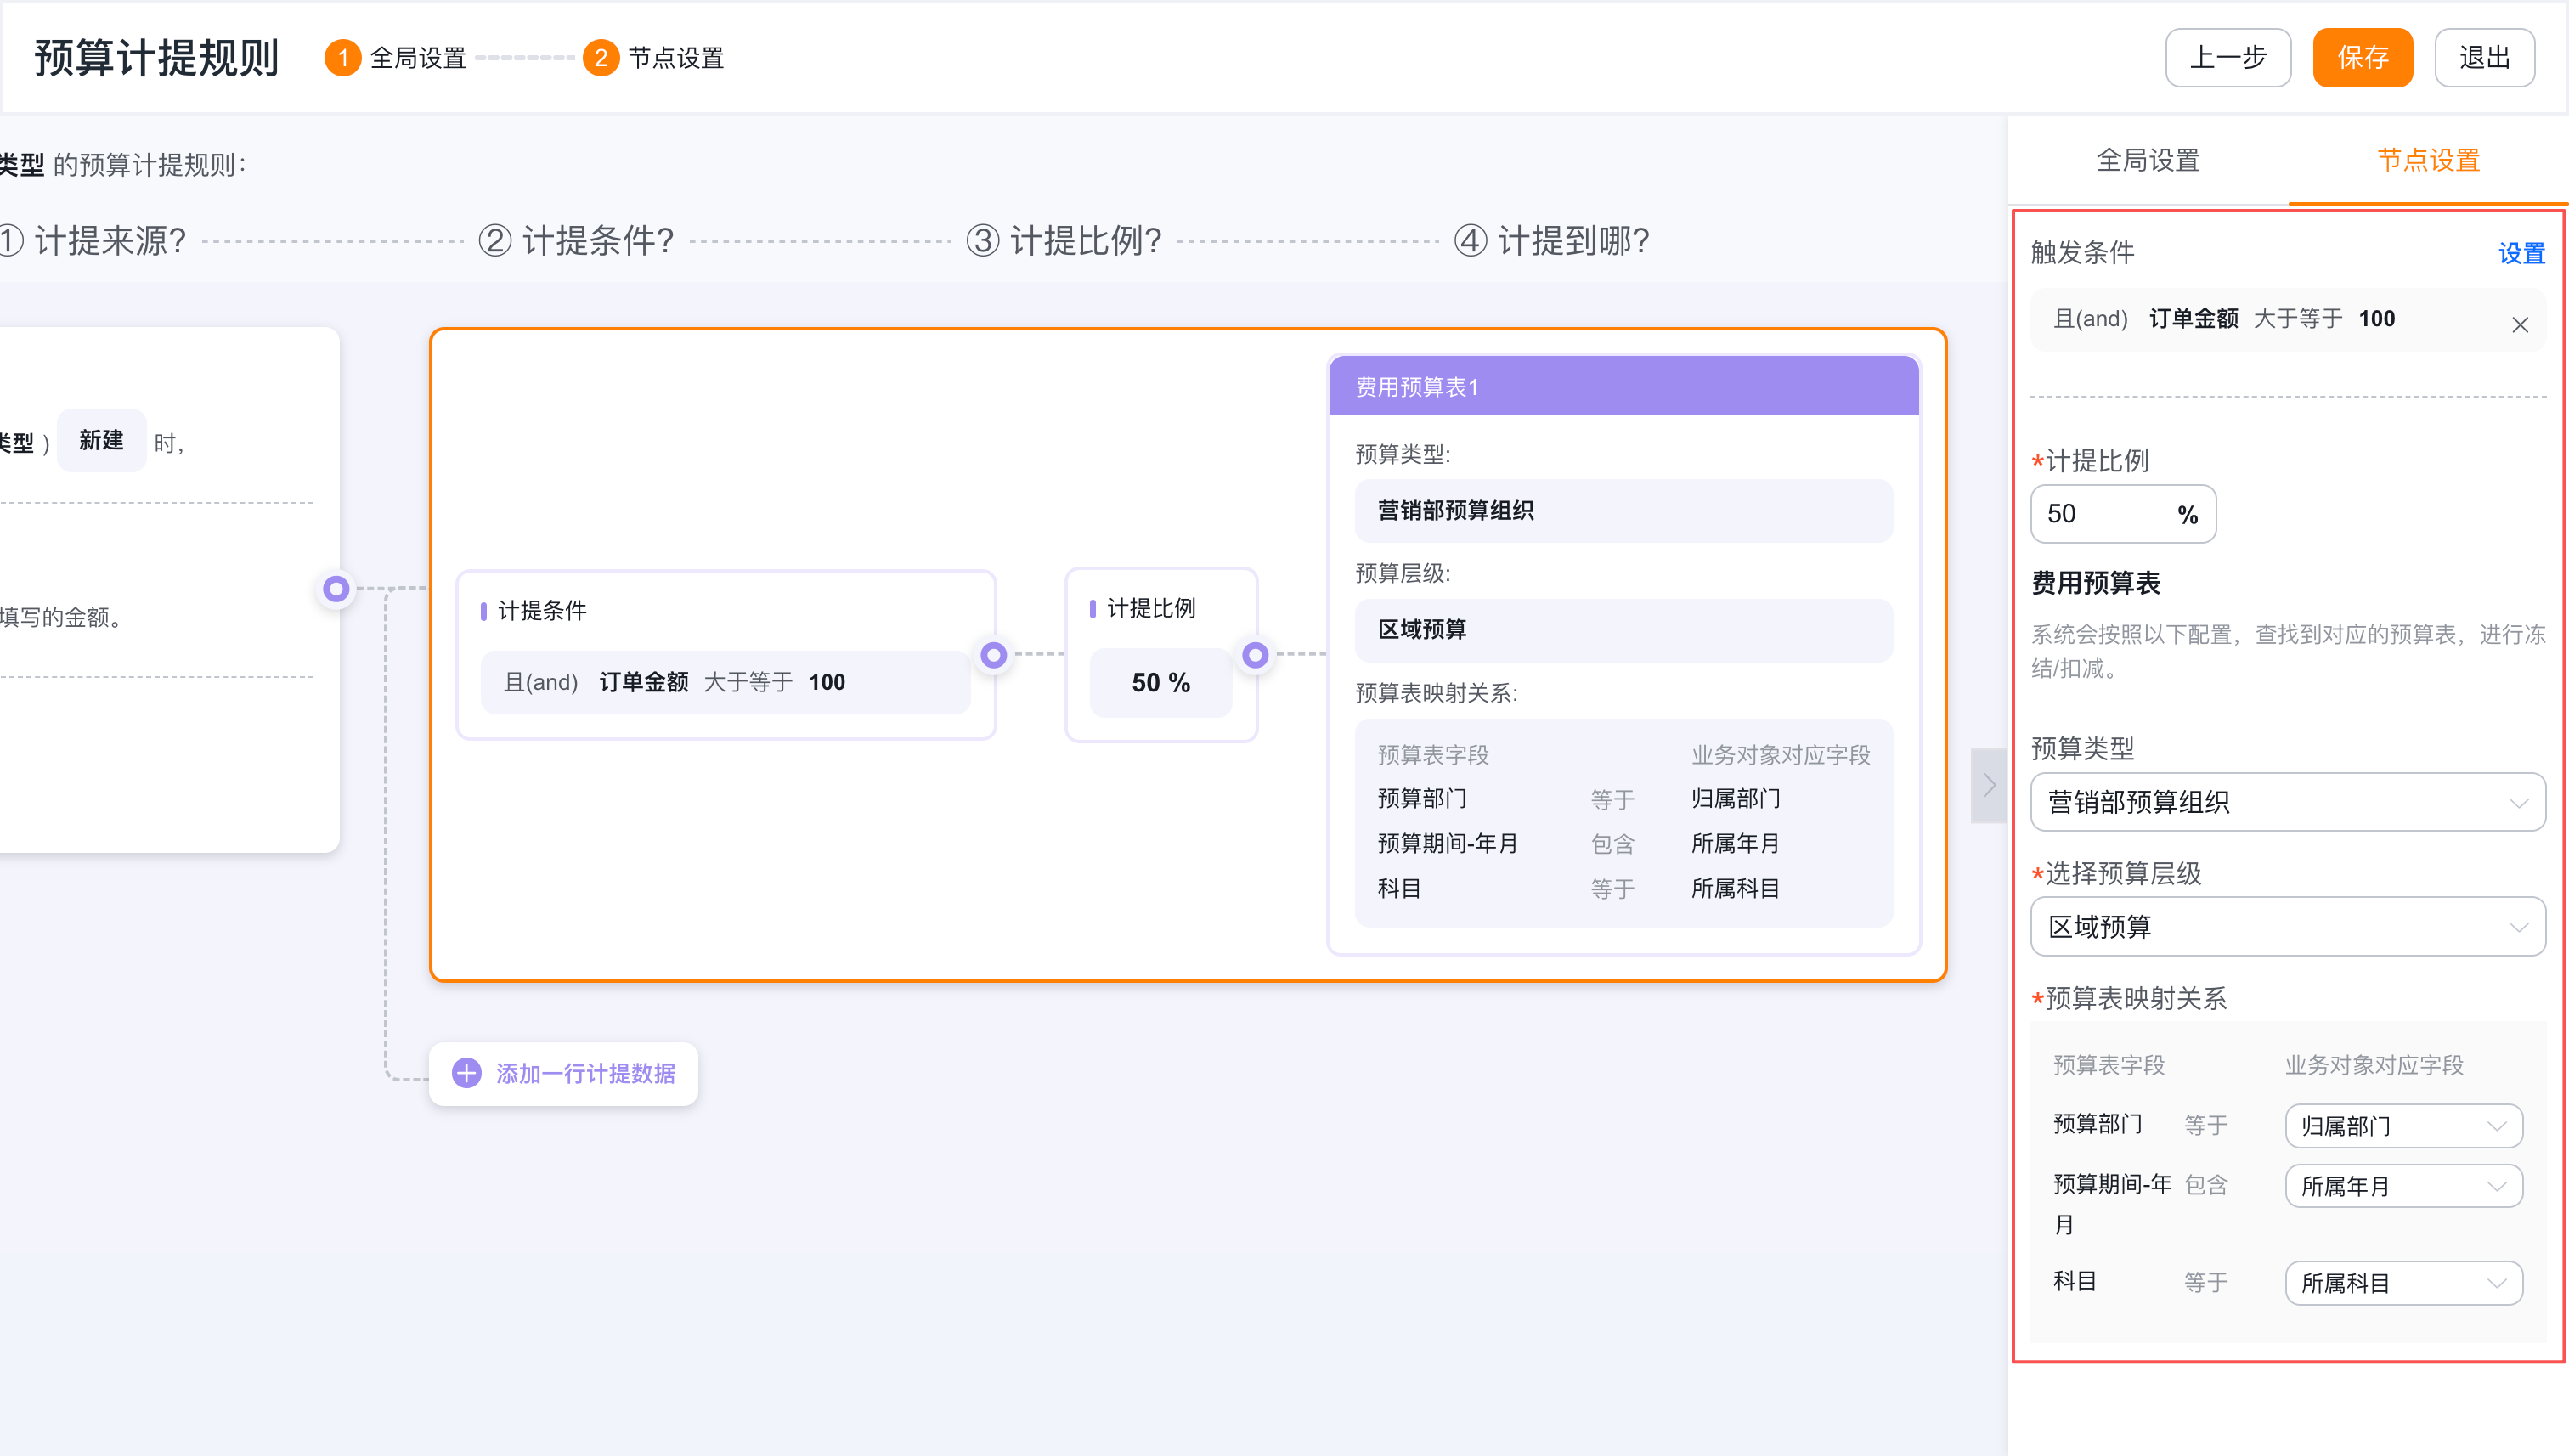Open the 选择预算层级 dropdown 区域预算

(x=2288, y=927)
